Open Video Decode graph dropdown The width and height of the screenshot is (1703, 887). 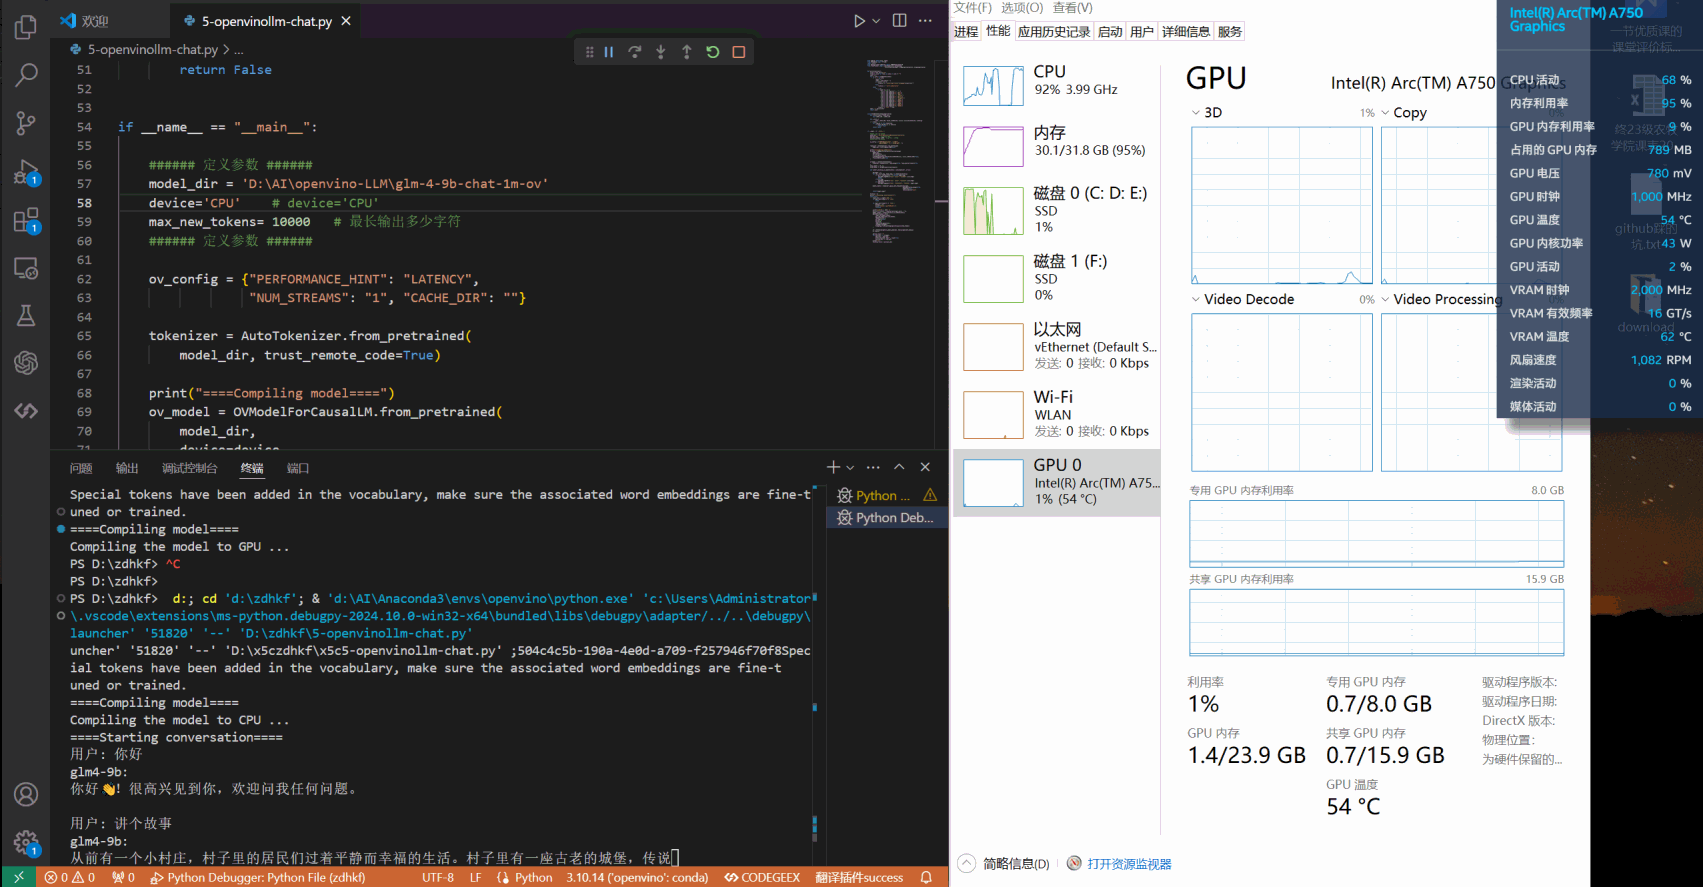point(1196,299)
